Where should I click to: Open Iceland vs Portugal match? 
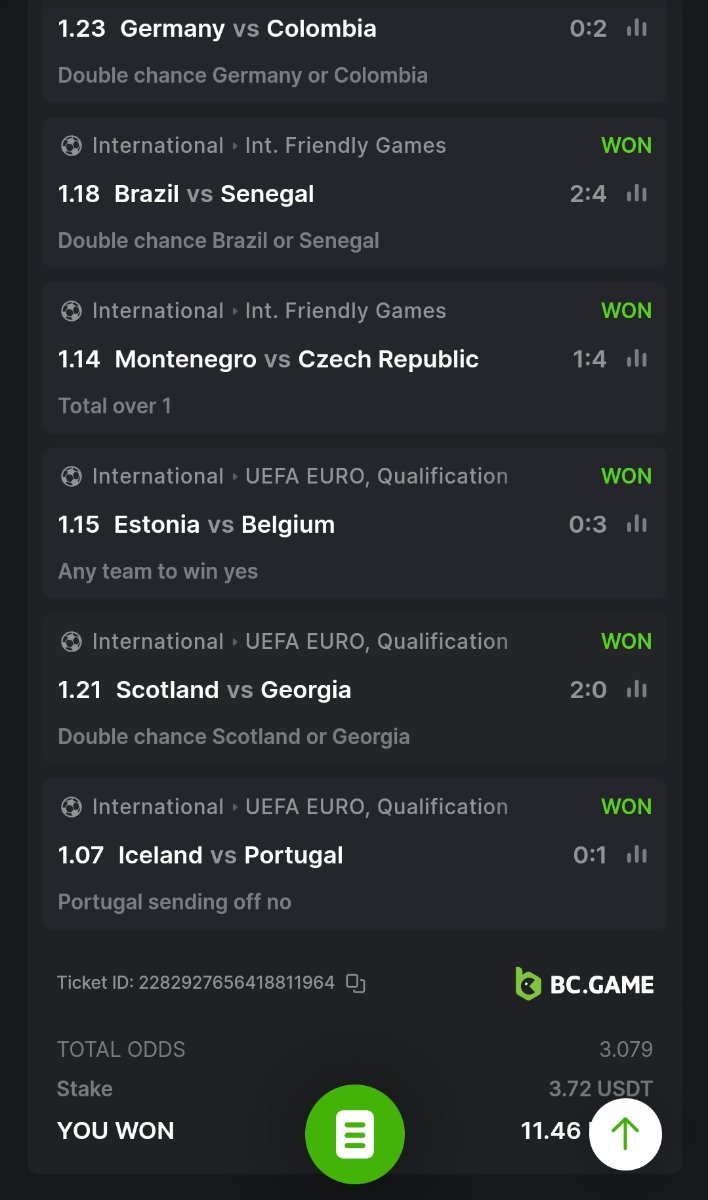[230, 855]
